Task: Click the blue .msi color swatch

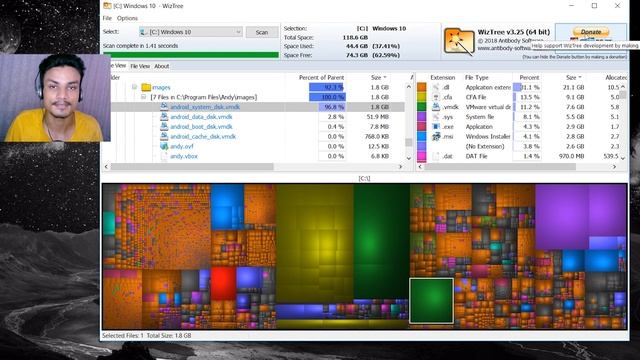Action: point(421,136)
